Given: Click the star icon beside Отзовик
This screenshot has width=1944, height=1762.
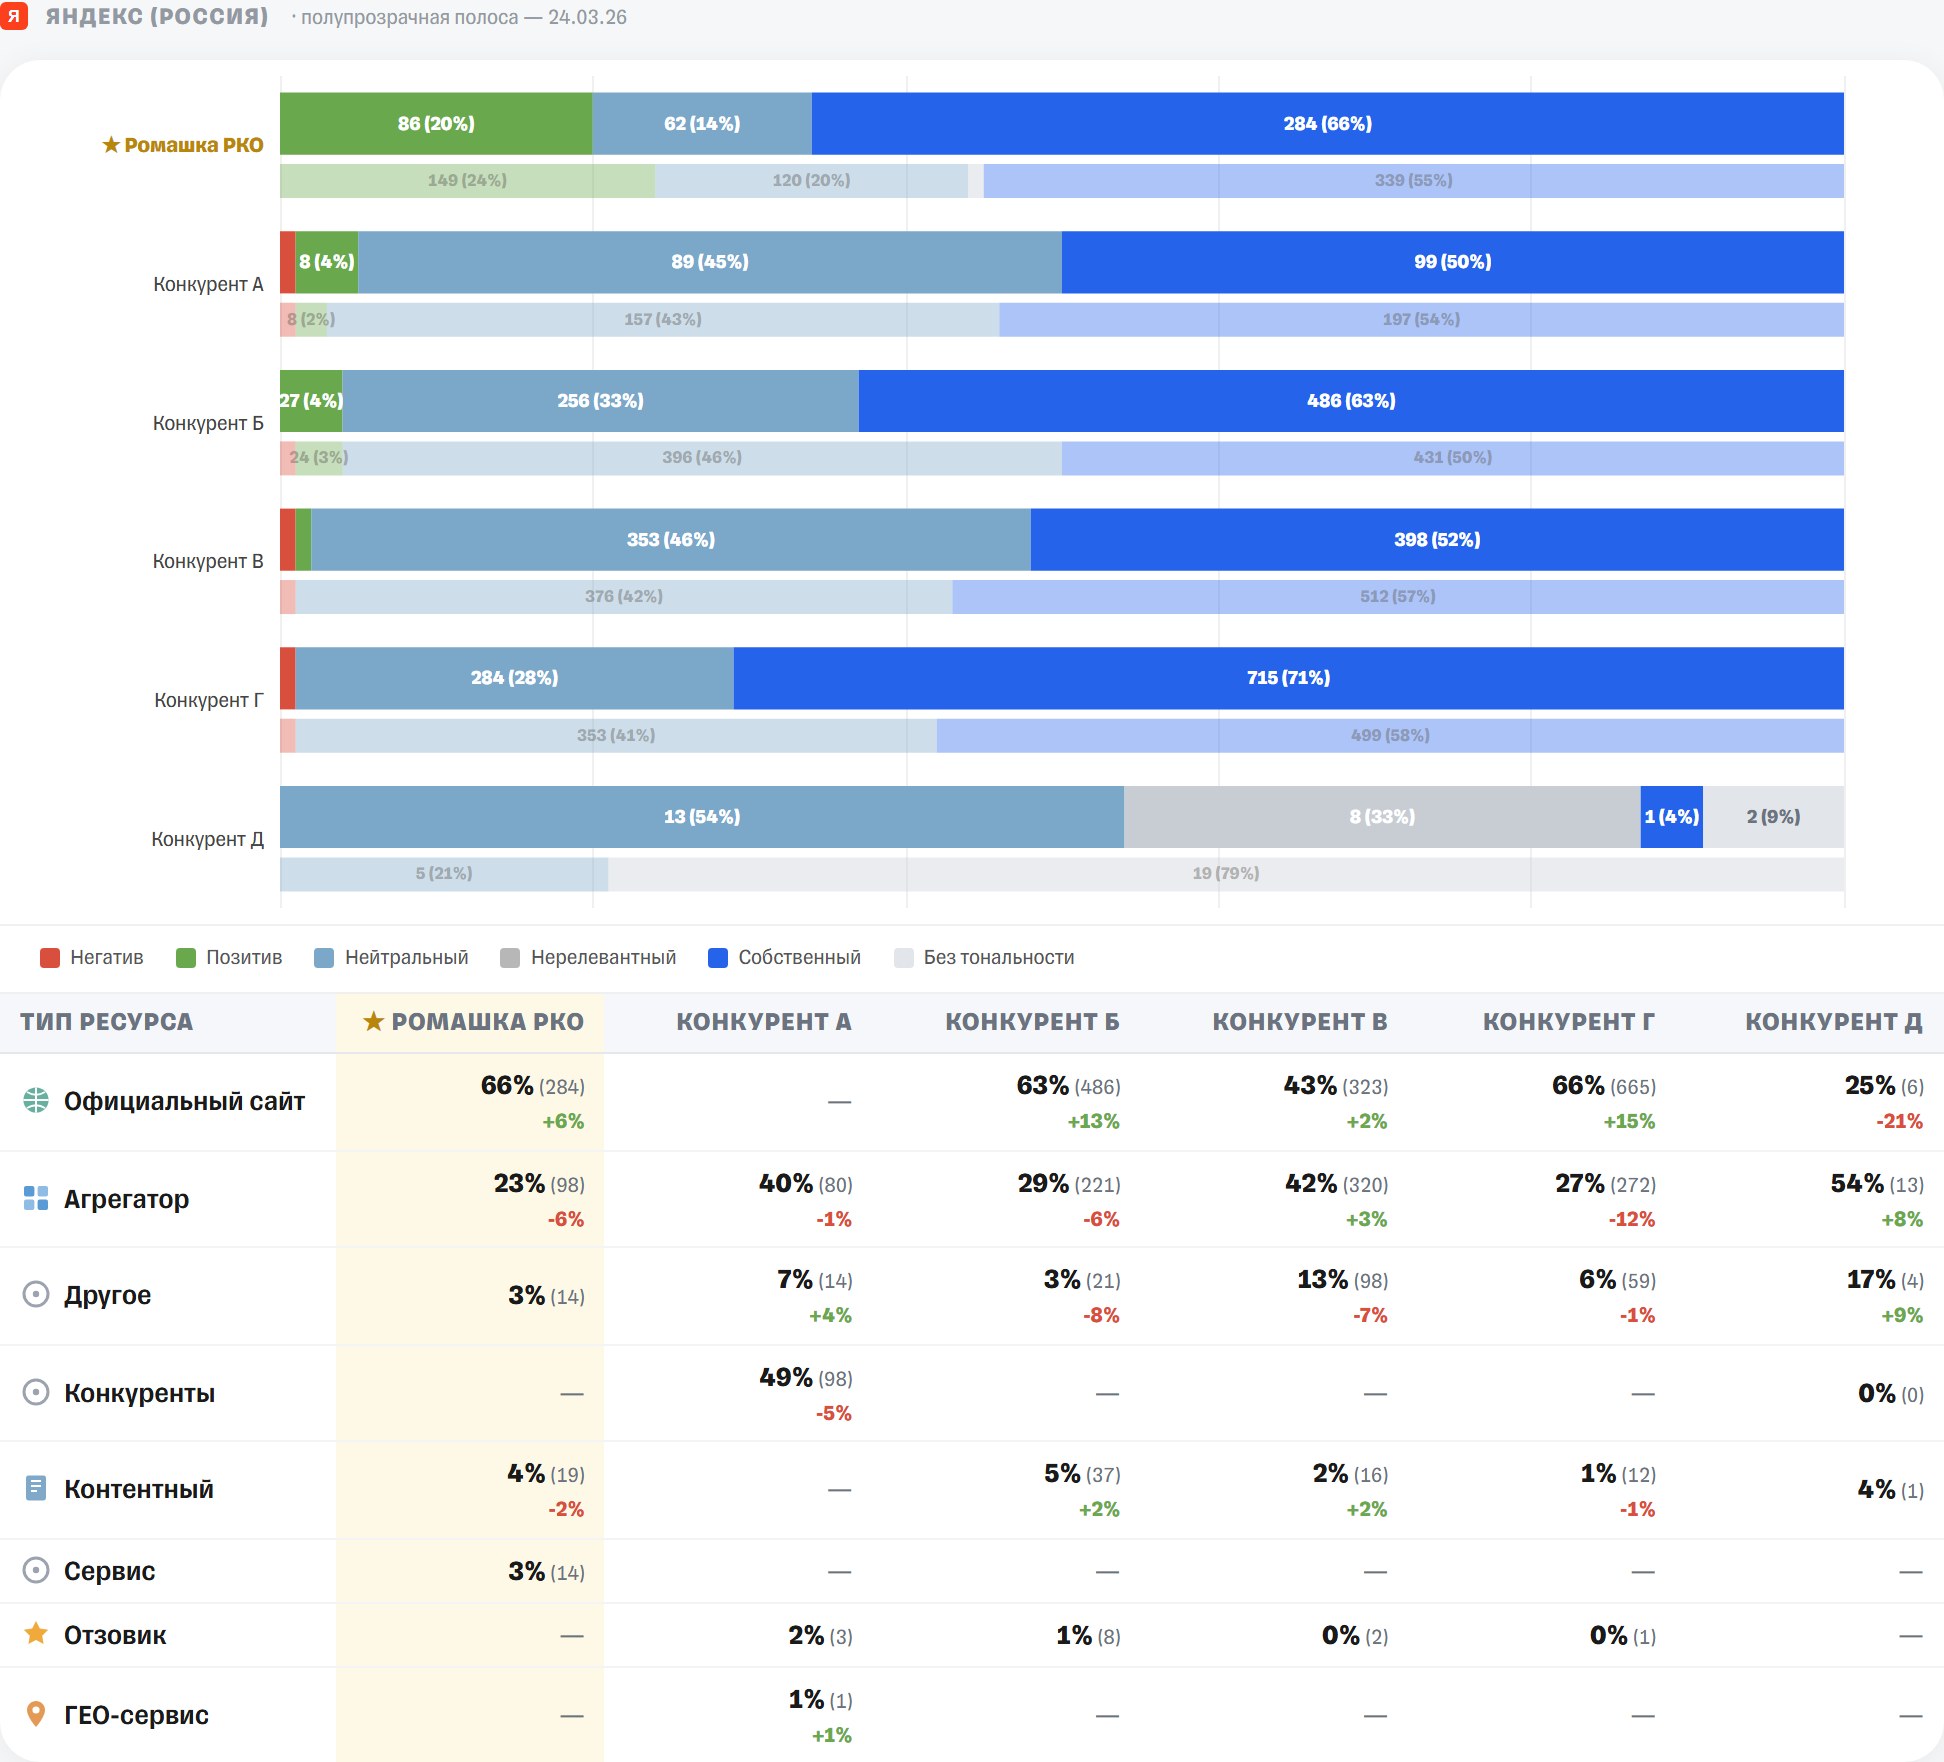Looking at the screenshot, I should (x=36, y=1633).
